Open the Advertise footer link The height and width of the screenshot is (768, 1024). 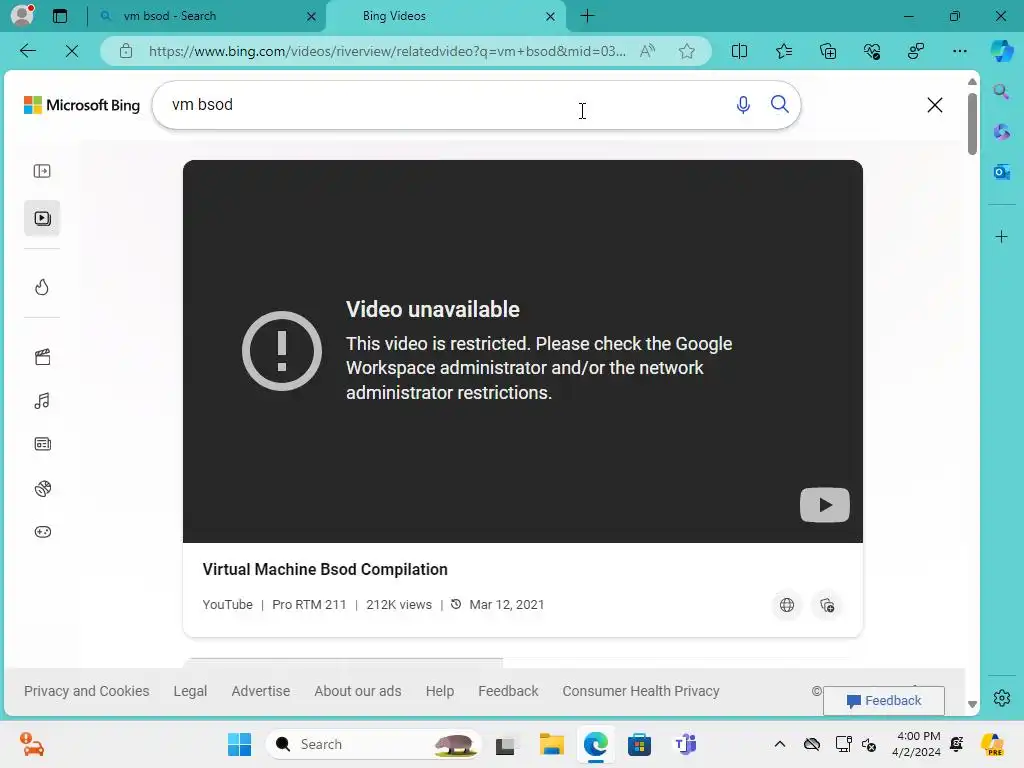coord(261,691)
